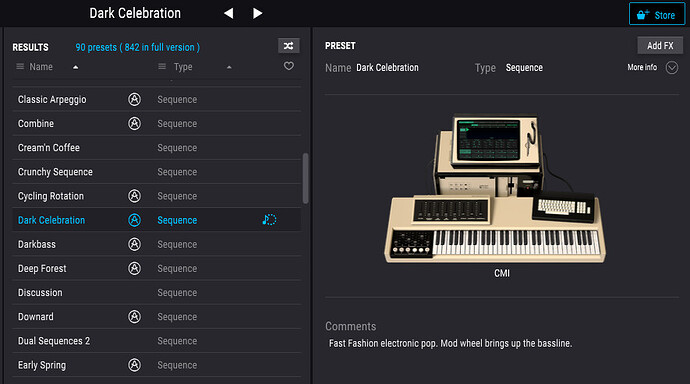This screenshot has width=690, height=384.
Task: Click Arturia logo icon on Deep Forest
Action: 134,268
